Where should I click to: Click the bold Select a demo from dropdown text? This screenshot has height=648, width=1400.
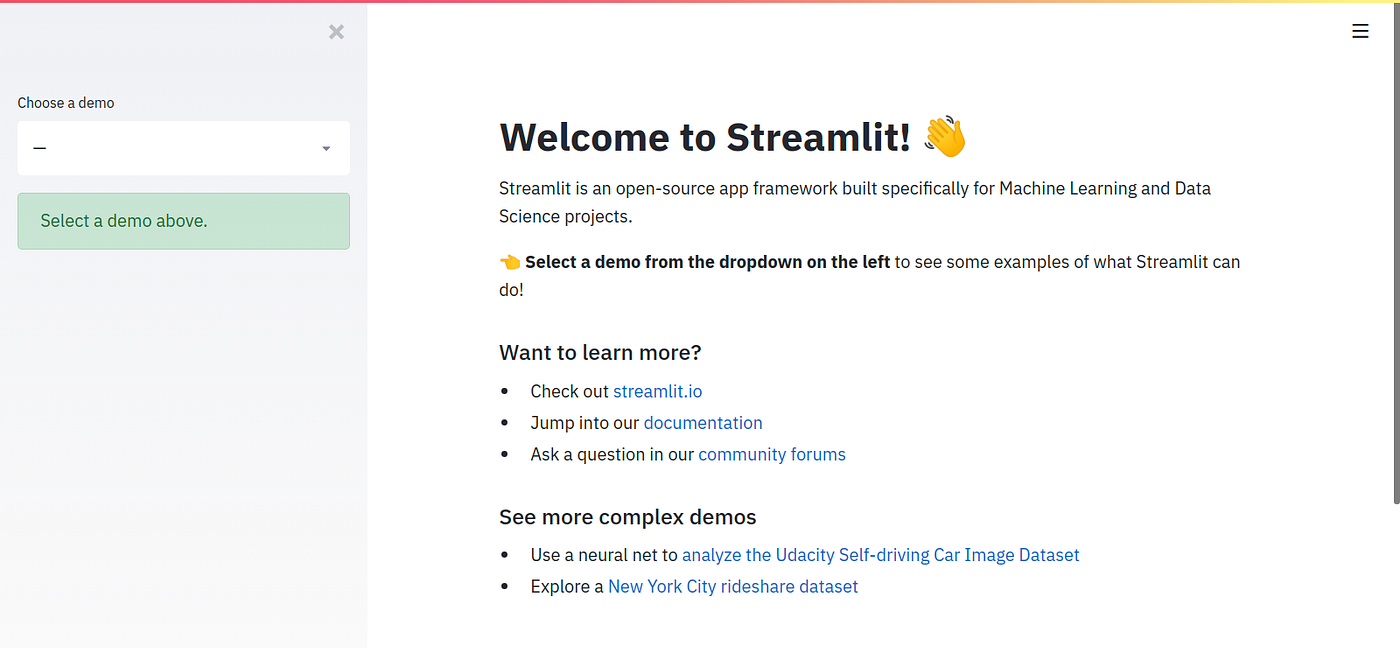(706, 261)
